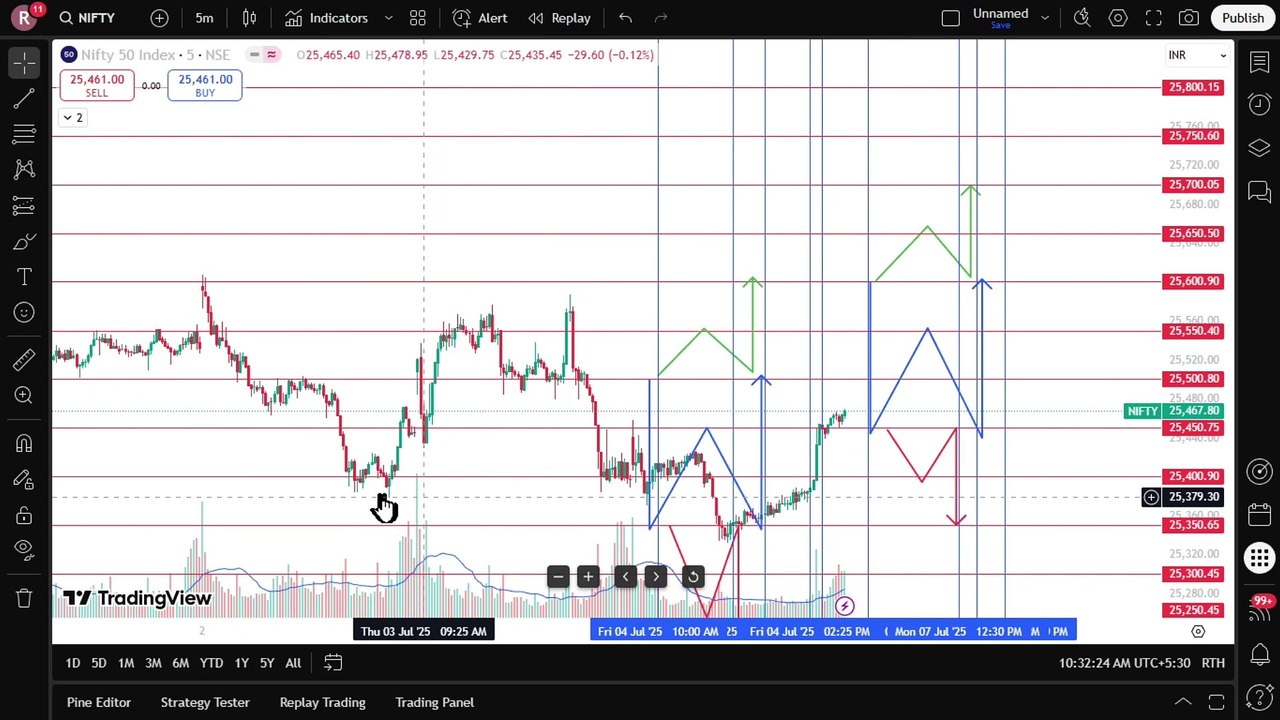Undo the last chart action

(625, 18)
